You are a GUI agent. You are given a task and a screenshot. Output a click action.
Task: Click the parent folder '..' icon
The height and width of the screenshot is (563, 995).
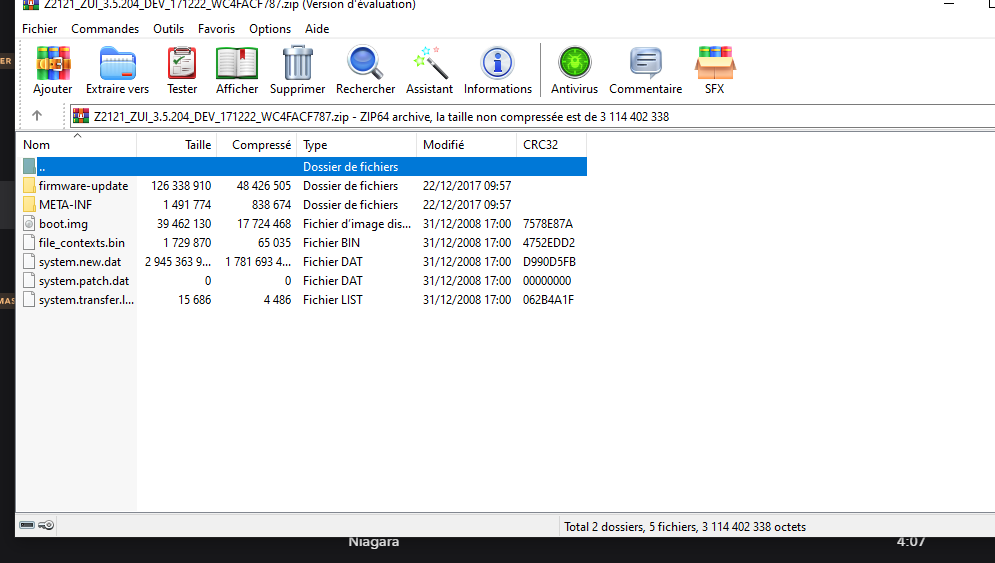pos(29,166)
